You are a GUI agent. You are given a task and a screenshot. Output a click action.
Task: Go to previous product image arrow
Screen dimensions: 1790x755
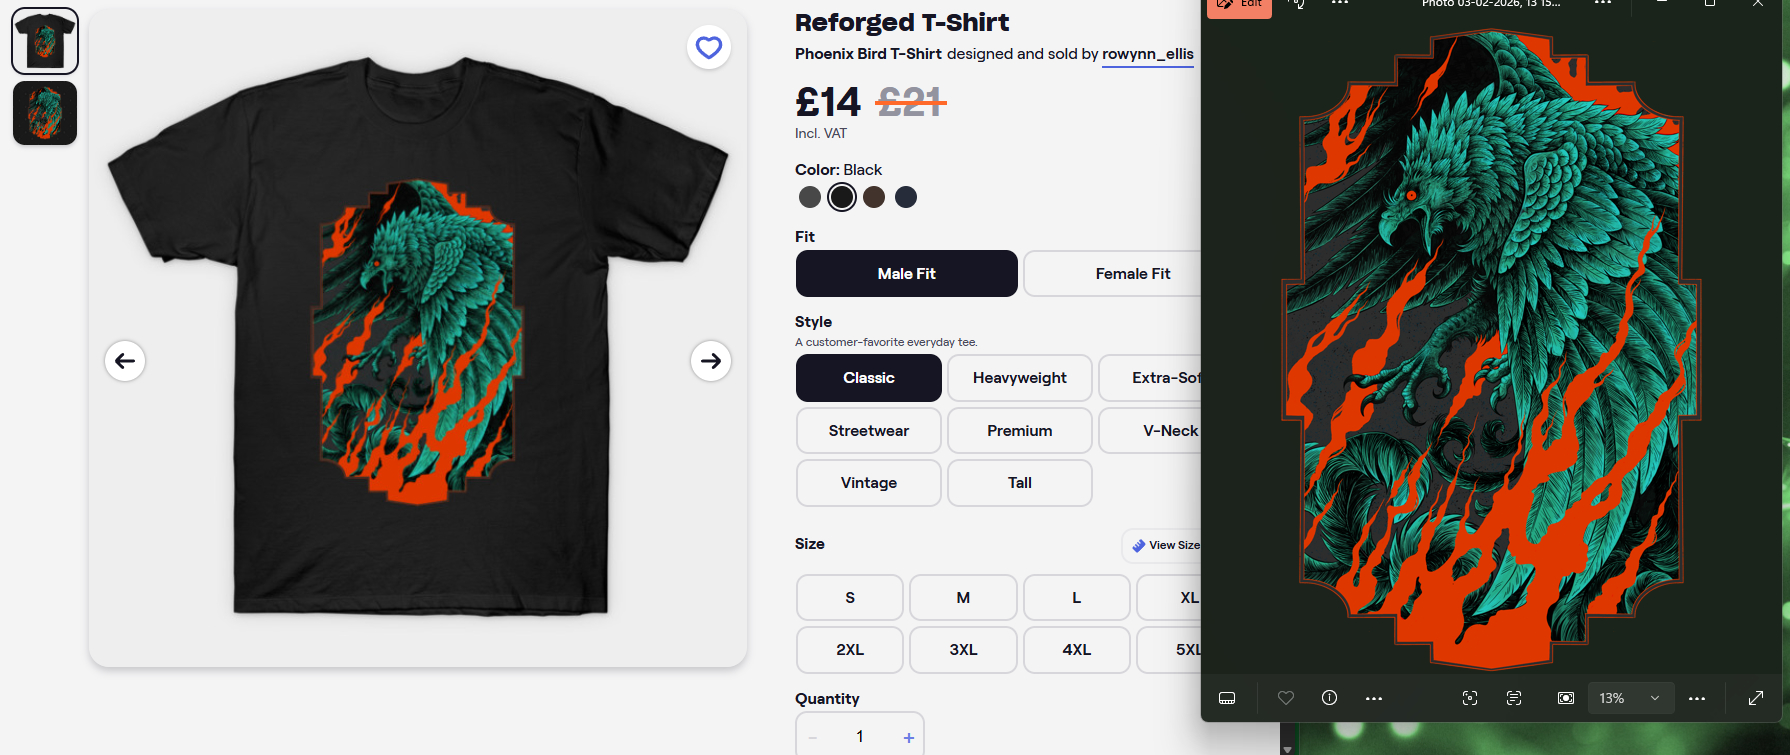pos(125,361)
